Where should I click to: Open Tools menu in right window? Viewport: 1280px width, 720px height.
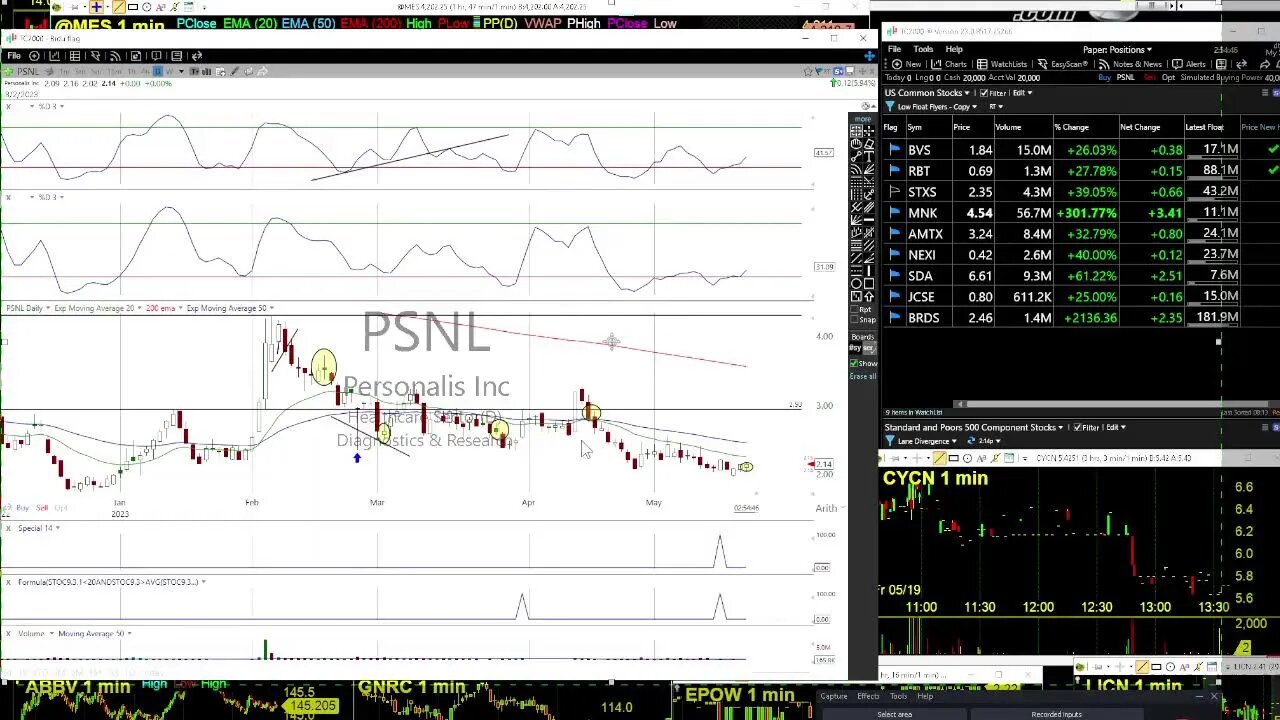(923, 49)
